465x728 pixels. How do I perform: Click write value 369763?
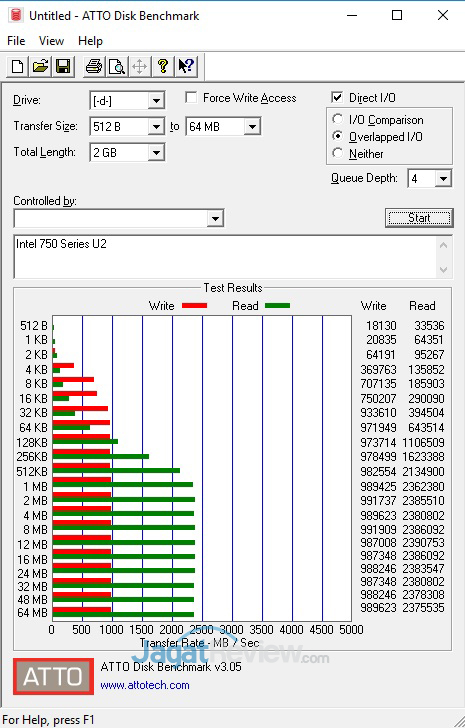379,370
